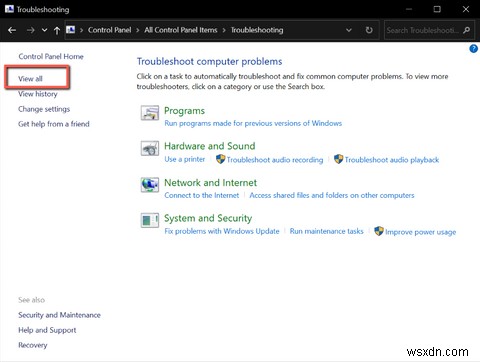The image size is (480, 362).
Task: Click Get help from a friend
Action: (54, 124)
